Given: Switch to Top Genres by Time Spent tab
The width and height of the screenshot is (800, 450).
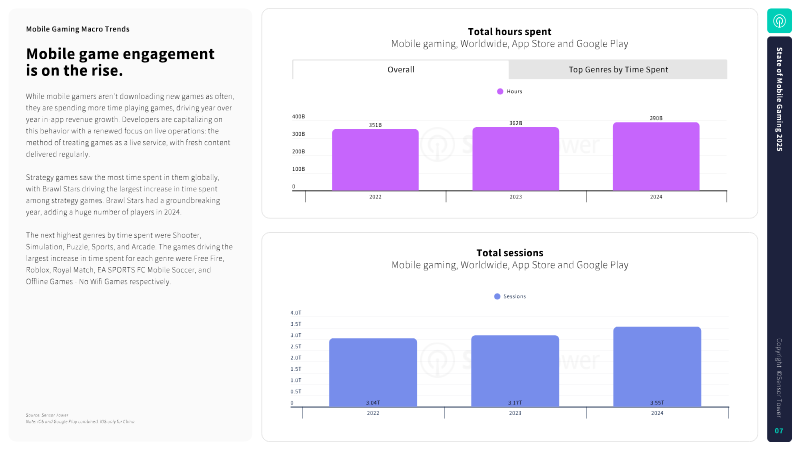Looking at the screenshot, I should [x=618, y=69].
